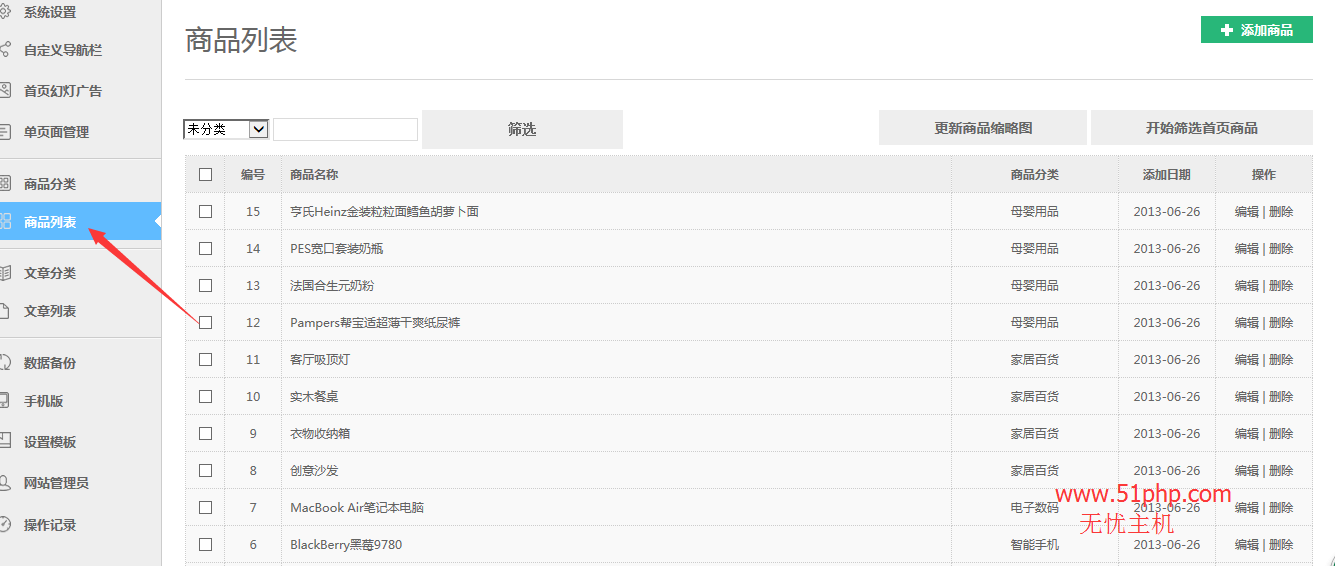The height and width of the screenshot is (566, 1335).
Task: Tick the checkbox for 客厅吸顶灯
Action: tap(206, 359)
